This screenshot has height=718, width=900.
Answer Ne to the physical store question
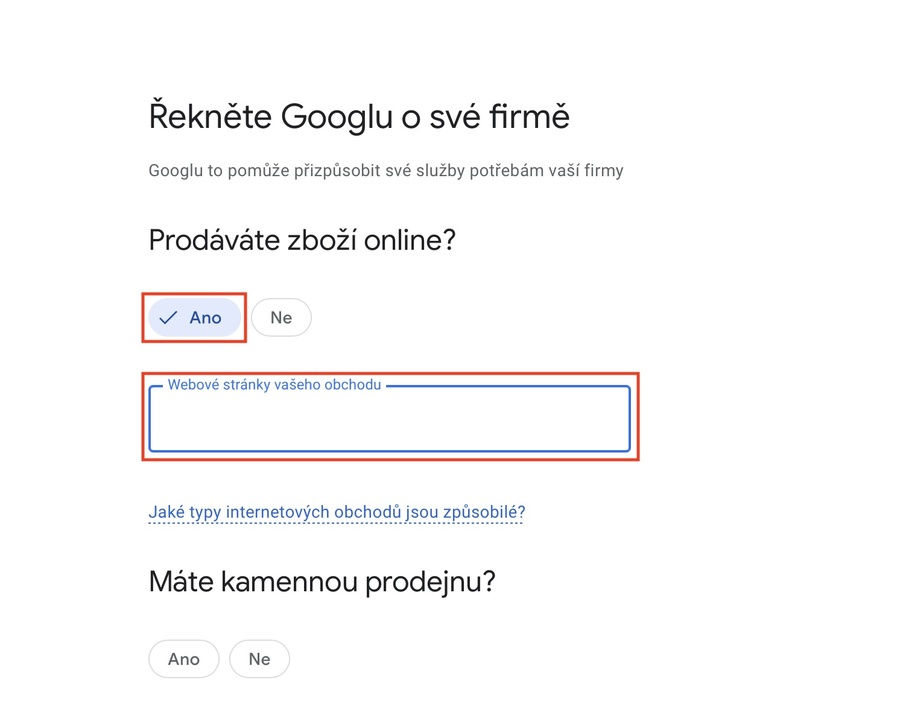pos(260,659)
